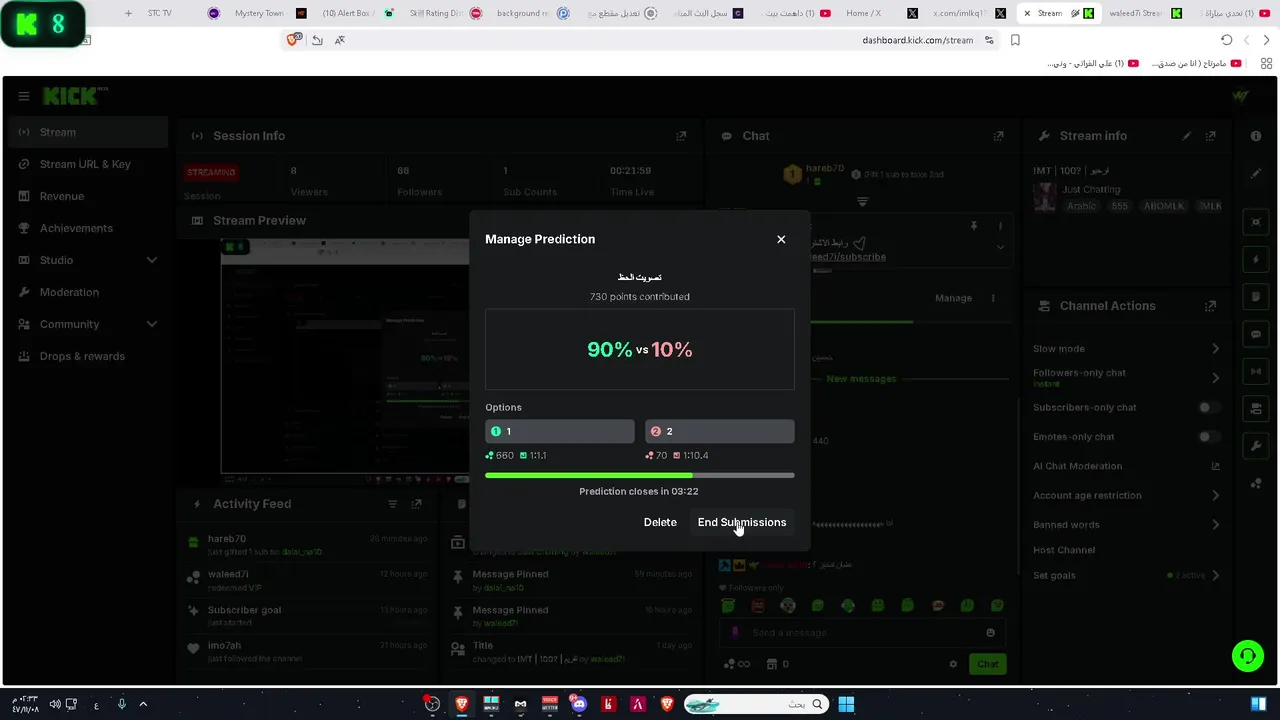Collapse pinned message chevron in chat
The height and width of the screenshot is (720, 1280).
pos(1000,248)
